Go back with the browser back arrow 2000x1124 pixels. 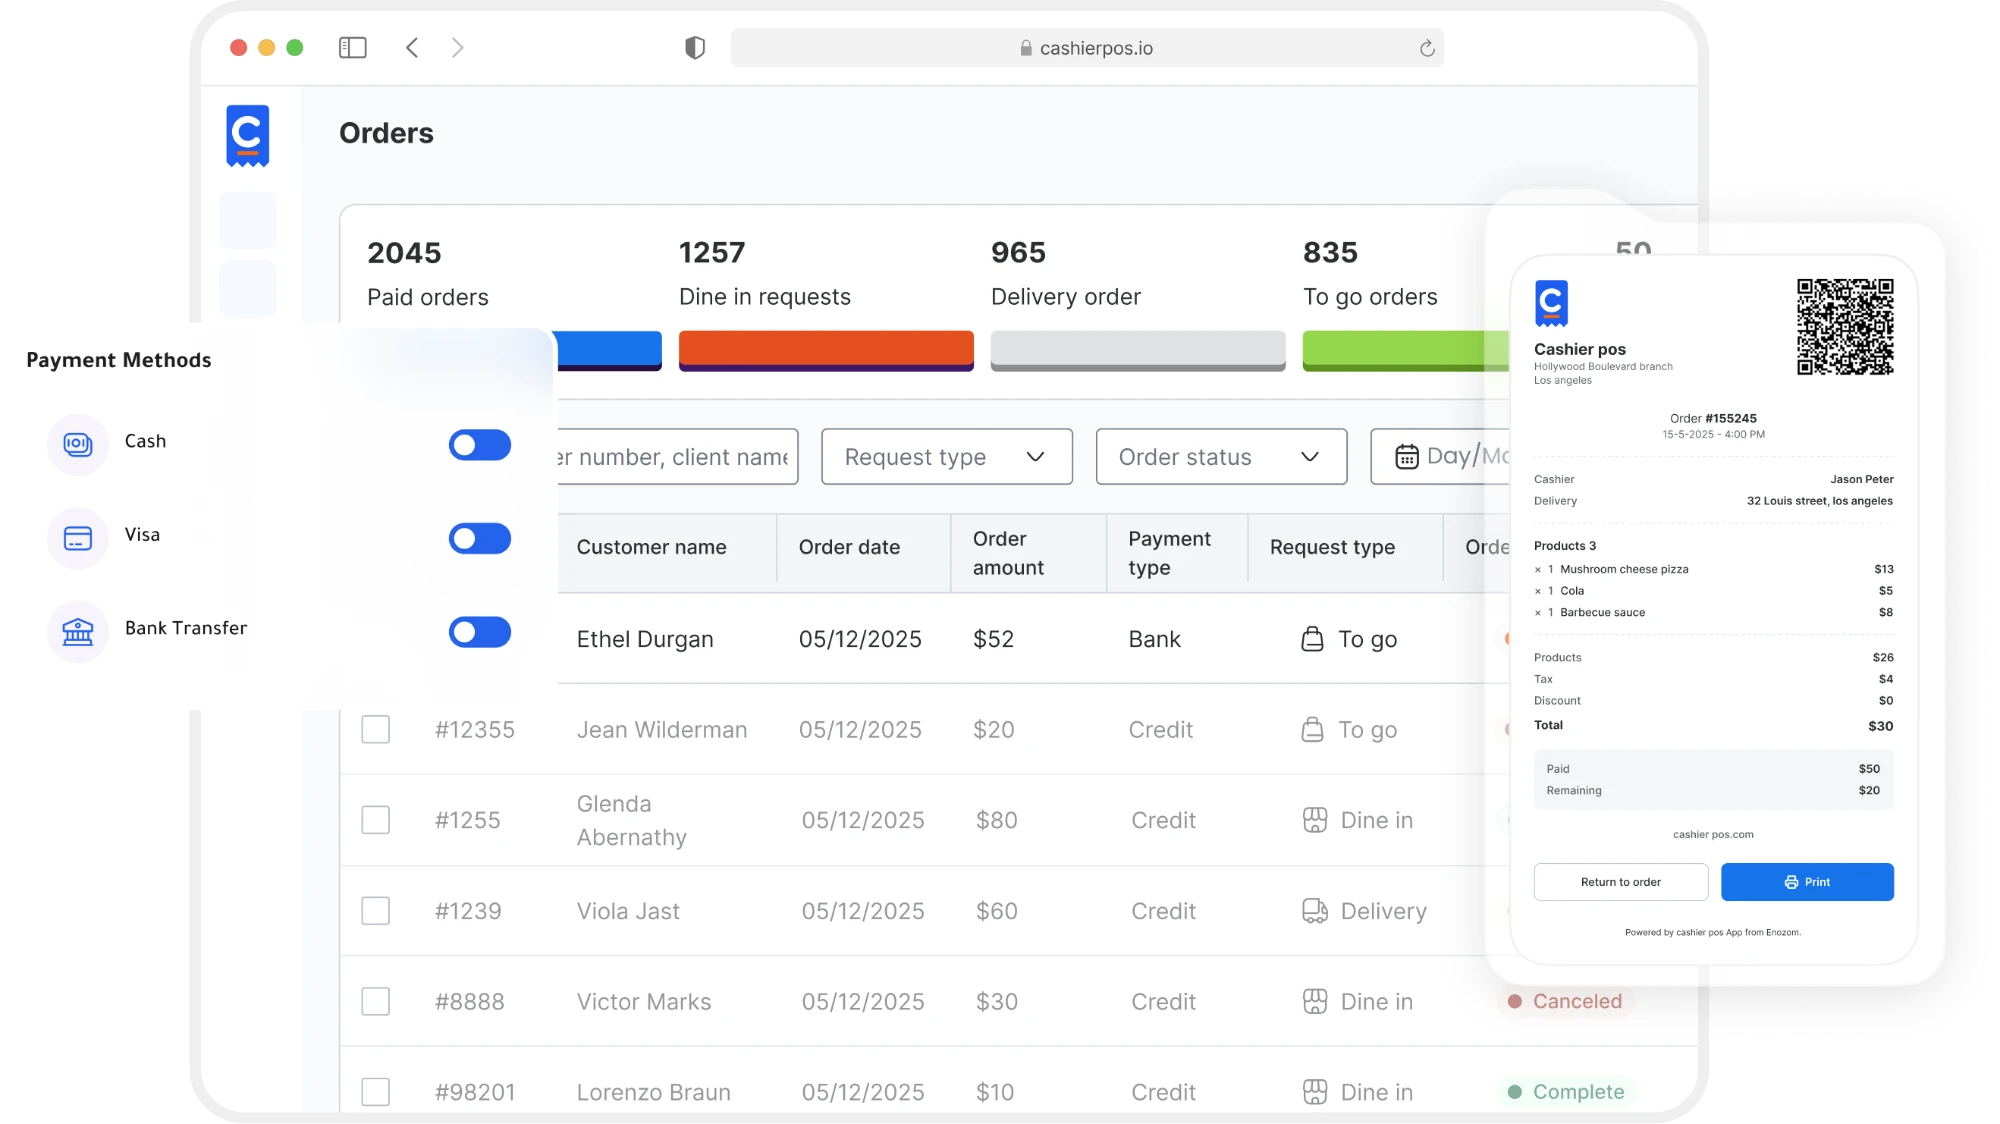pyautogui.click(x=412, y=48)
